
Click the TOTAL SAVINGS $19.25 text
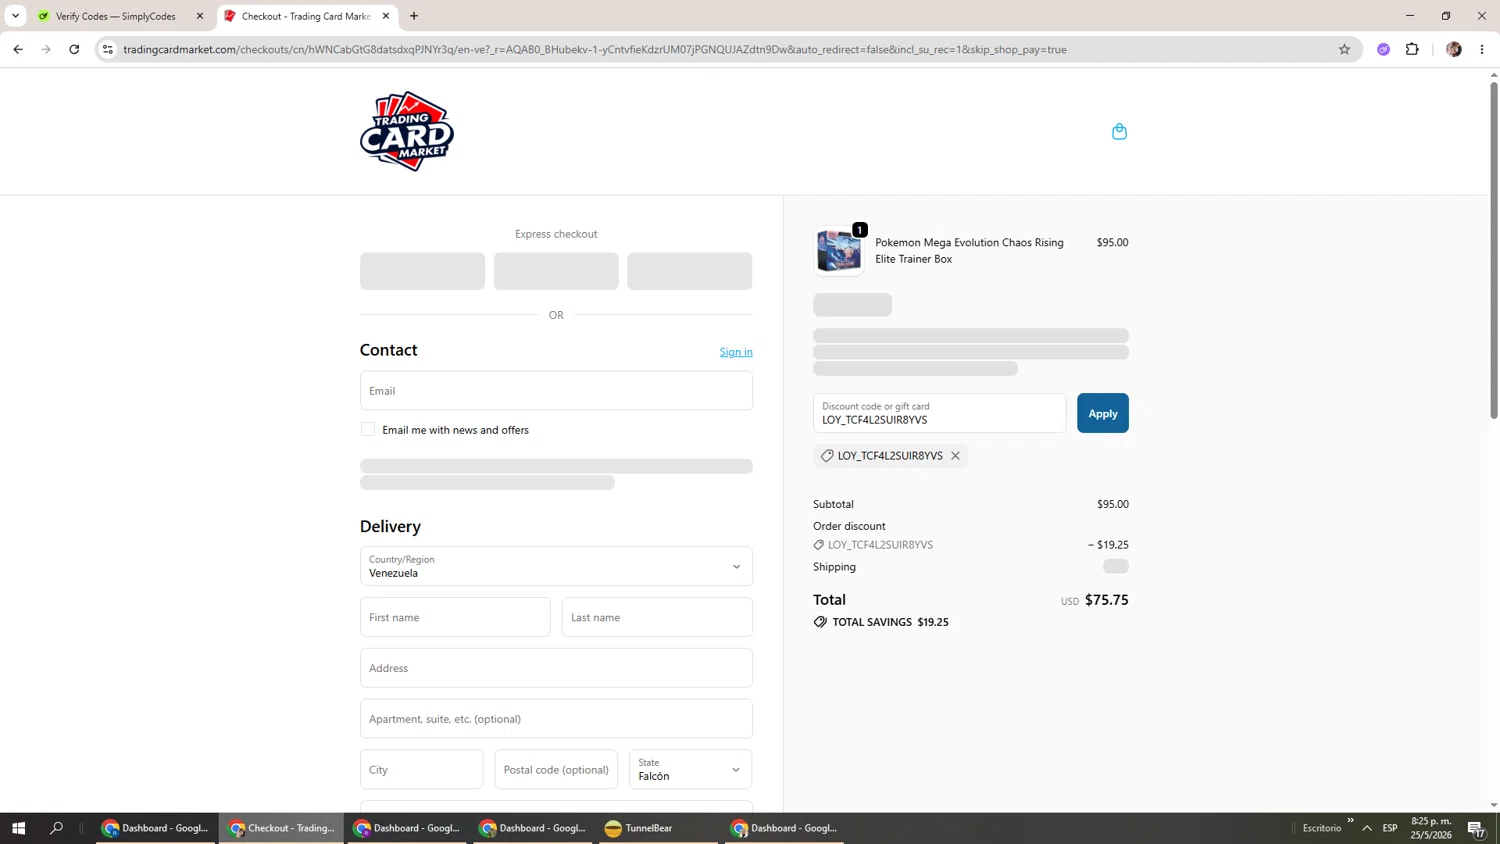[x=891, y=622]
